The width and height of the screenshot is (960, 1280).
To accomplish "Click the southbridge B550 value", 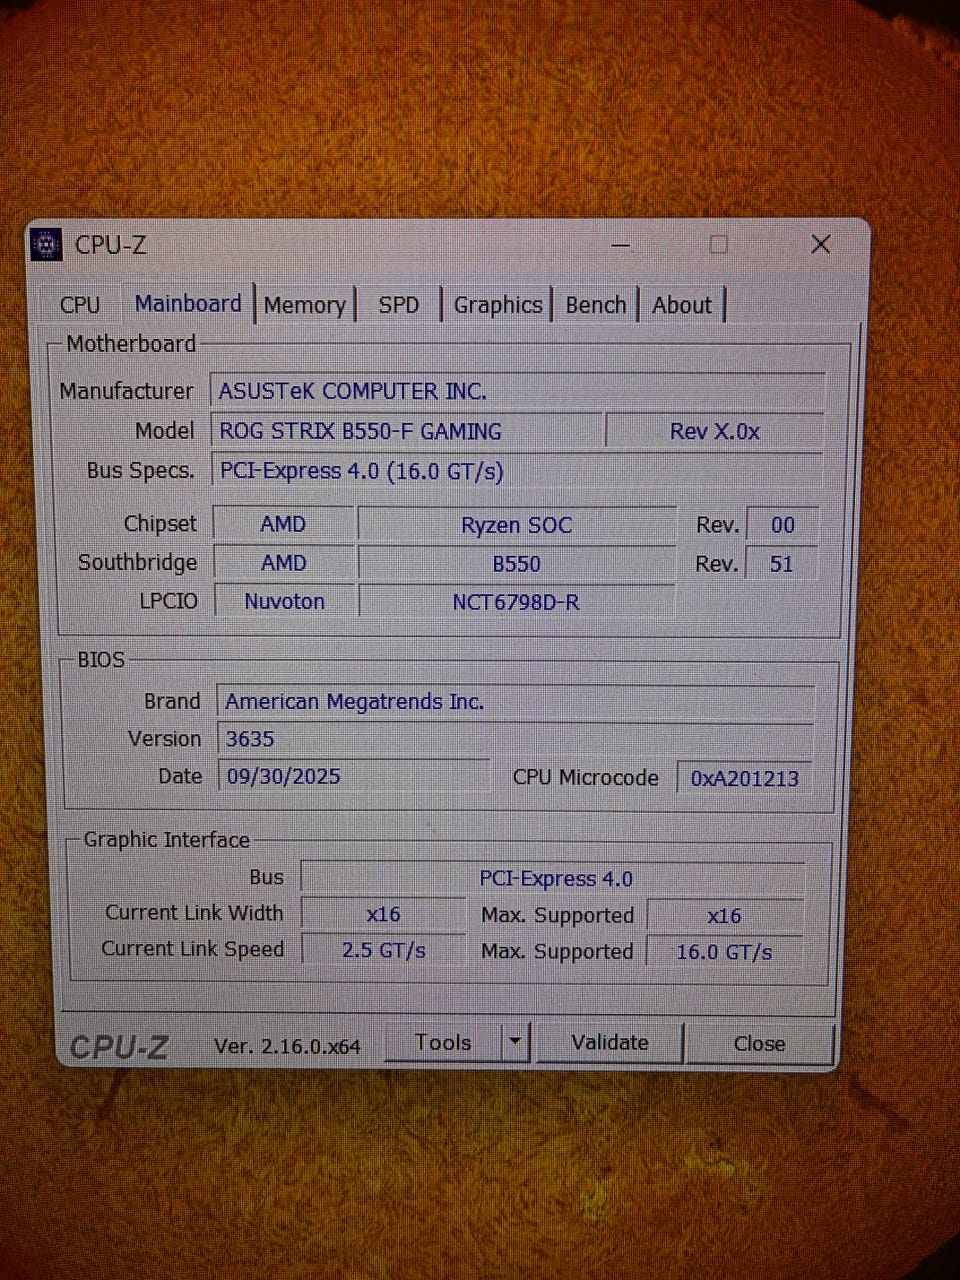I will click(x=516, y=564).
